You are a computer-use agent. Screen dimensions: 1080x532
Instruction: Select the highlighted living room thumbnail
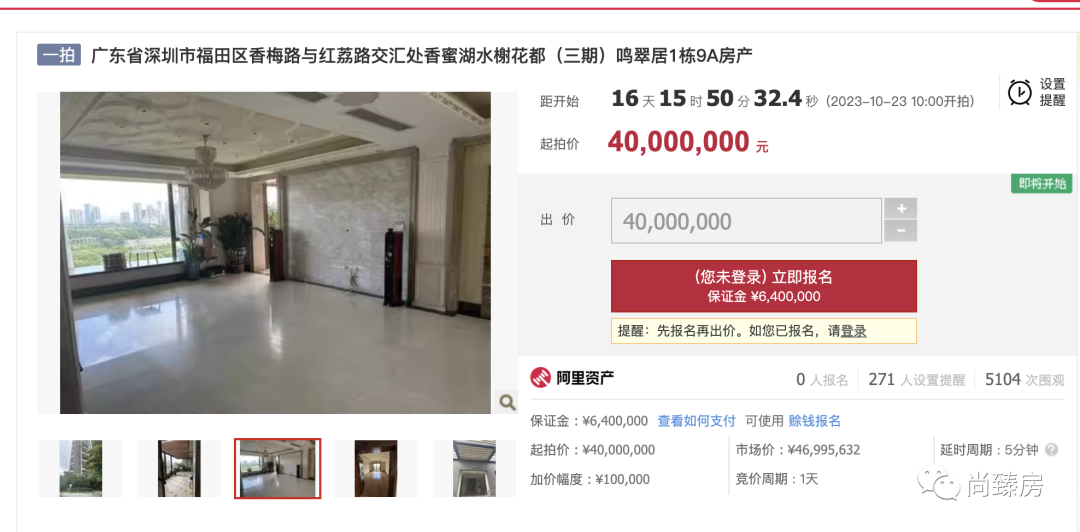(x=278, y=469)
